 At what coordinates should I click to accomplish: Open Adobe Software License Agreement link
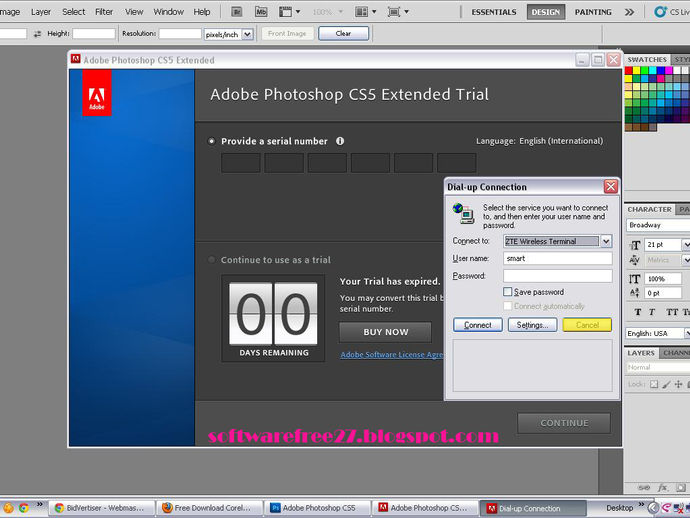coord(392,355)
